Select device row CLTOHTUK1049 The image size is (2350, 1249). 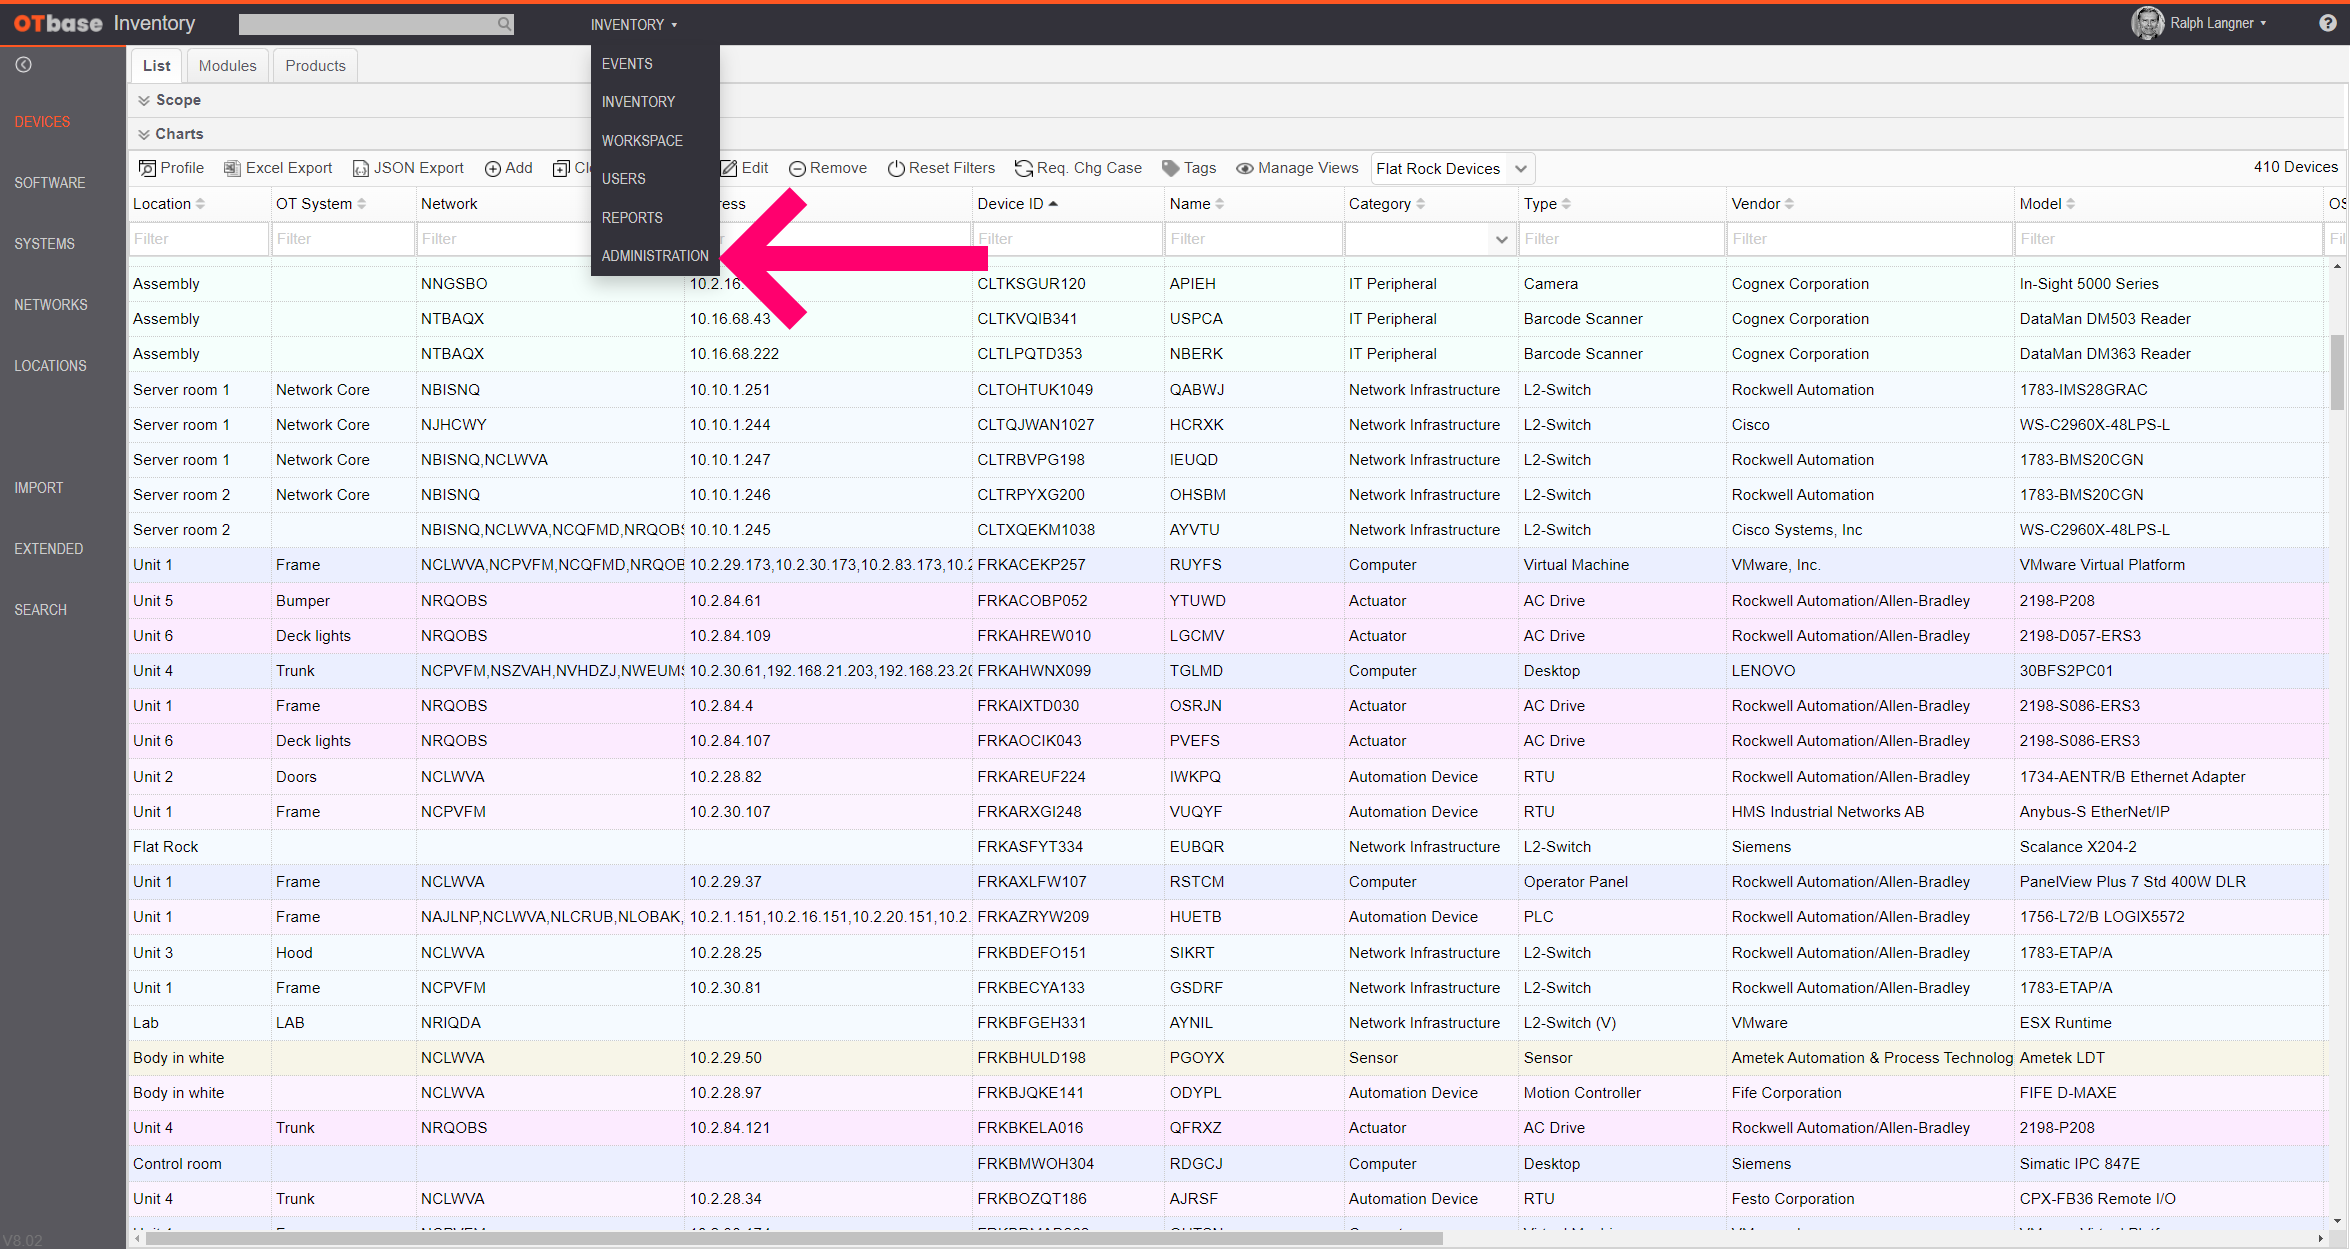point(1228,390)
